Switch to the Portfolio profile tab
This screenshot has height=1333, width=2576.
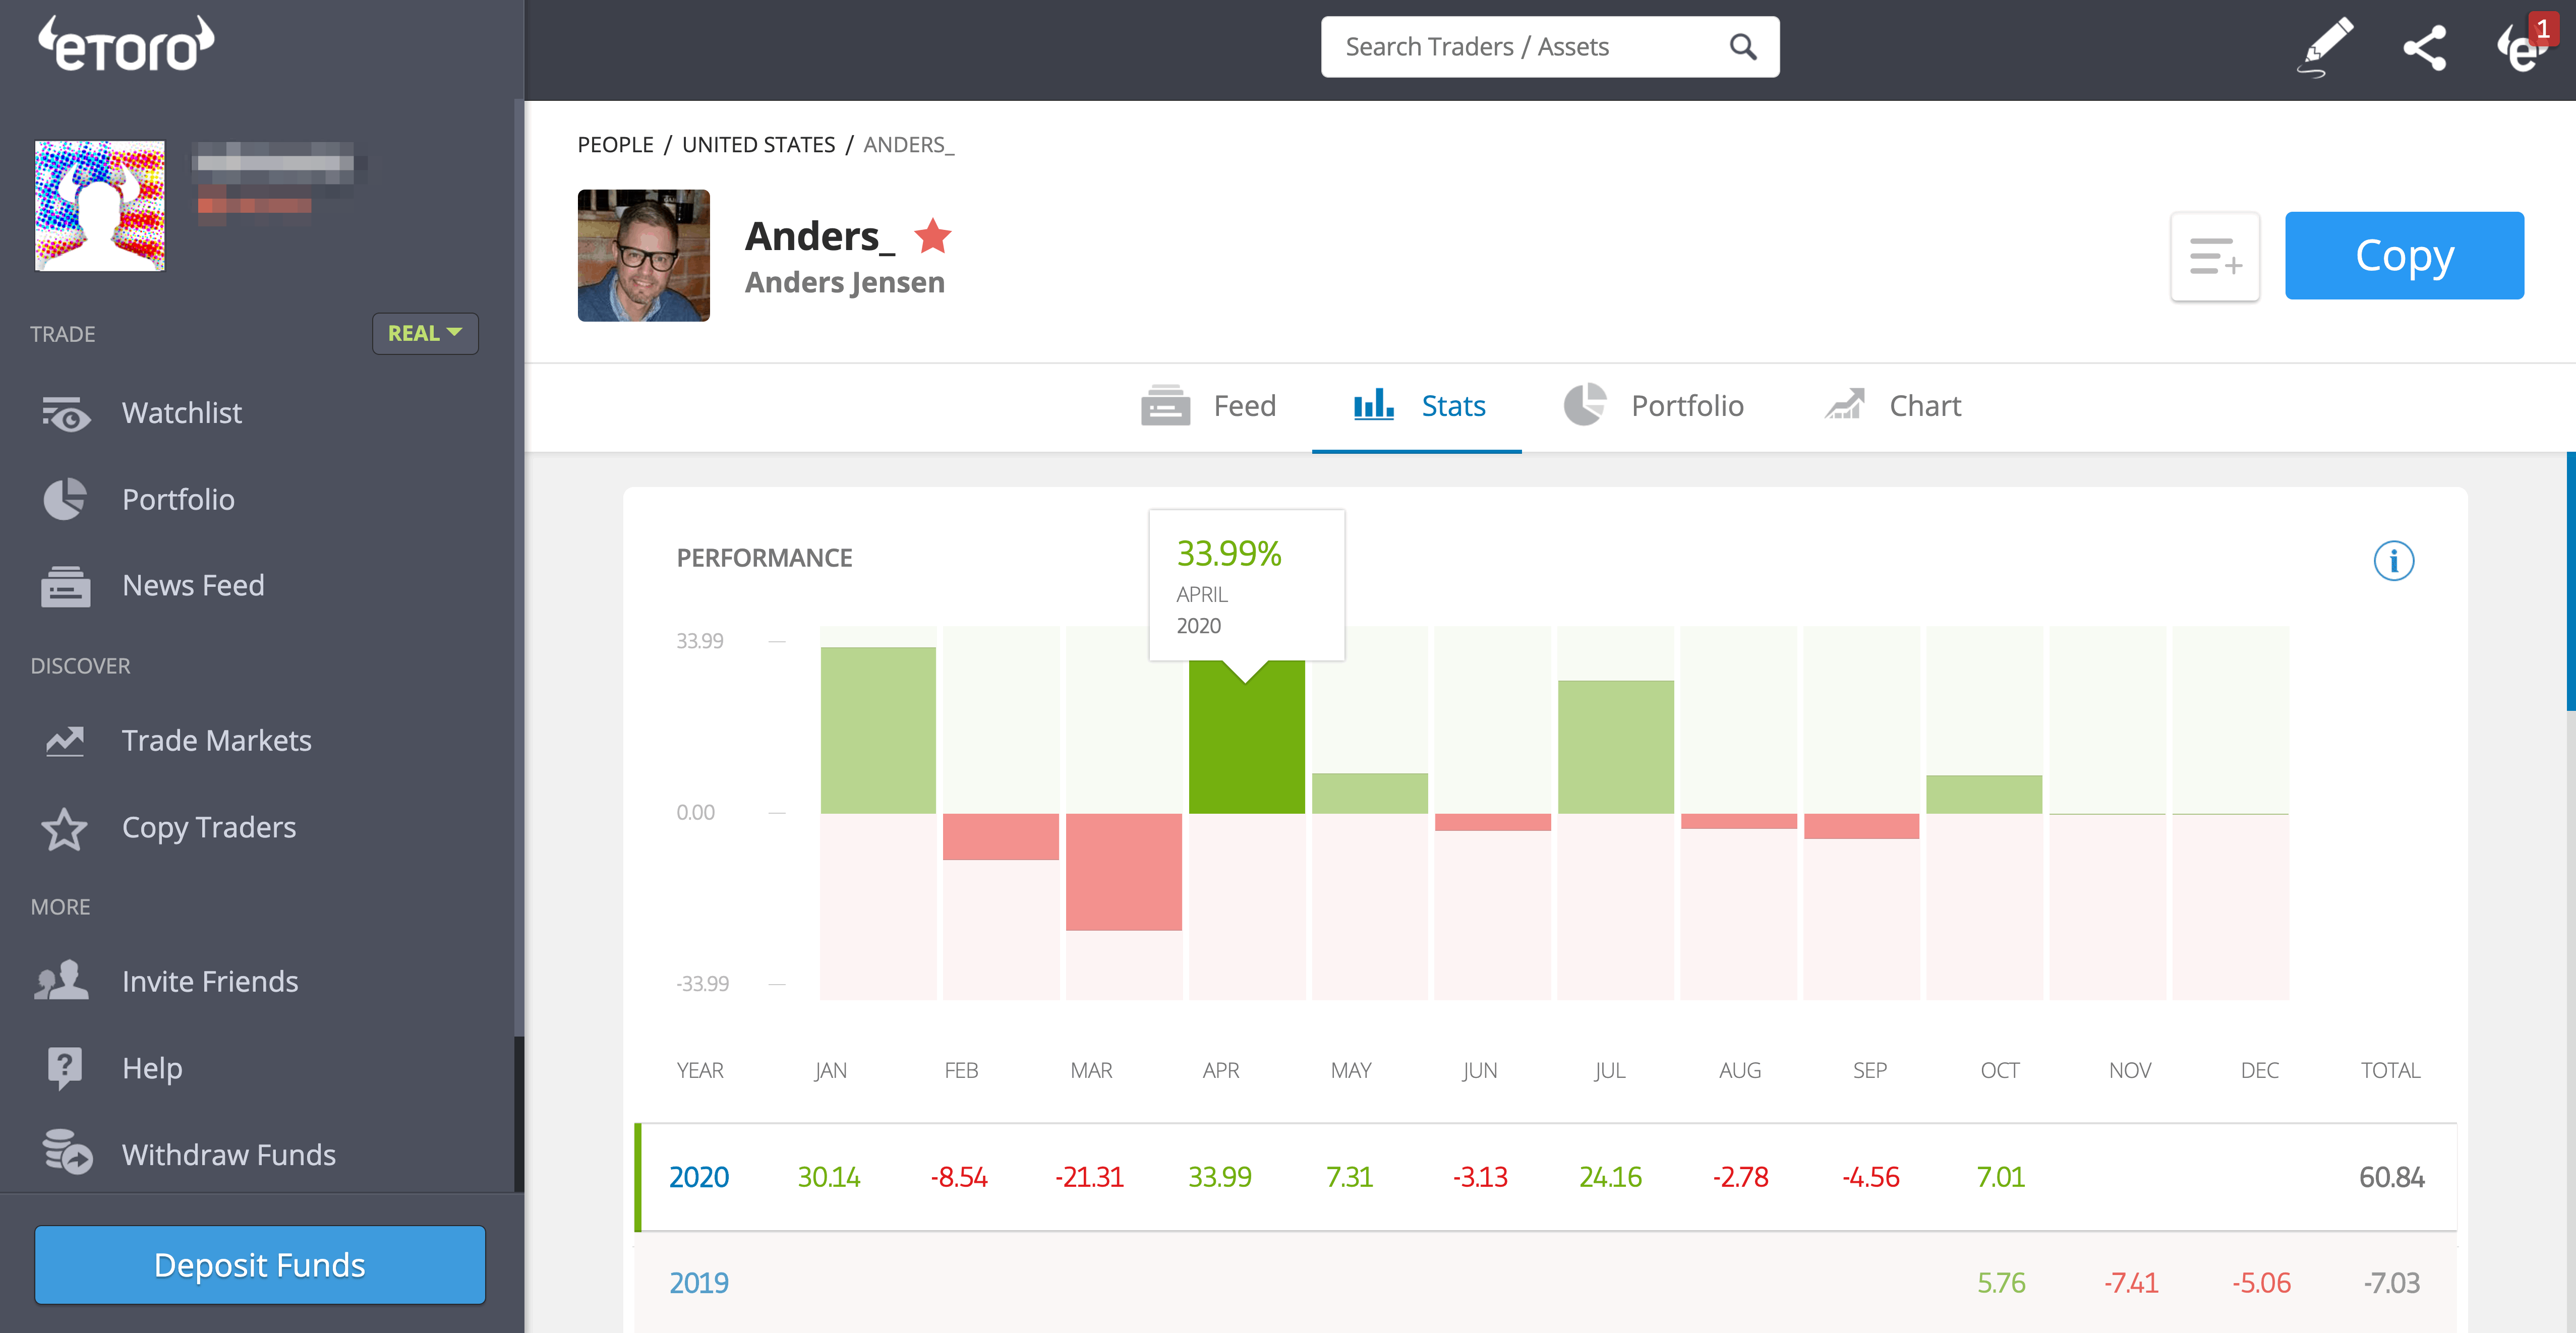pyautogui.click(x=1654, y=406)
